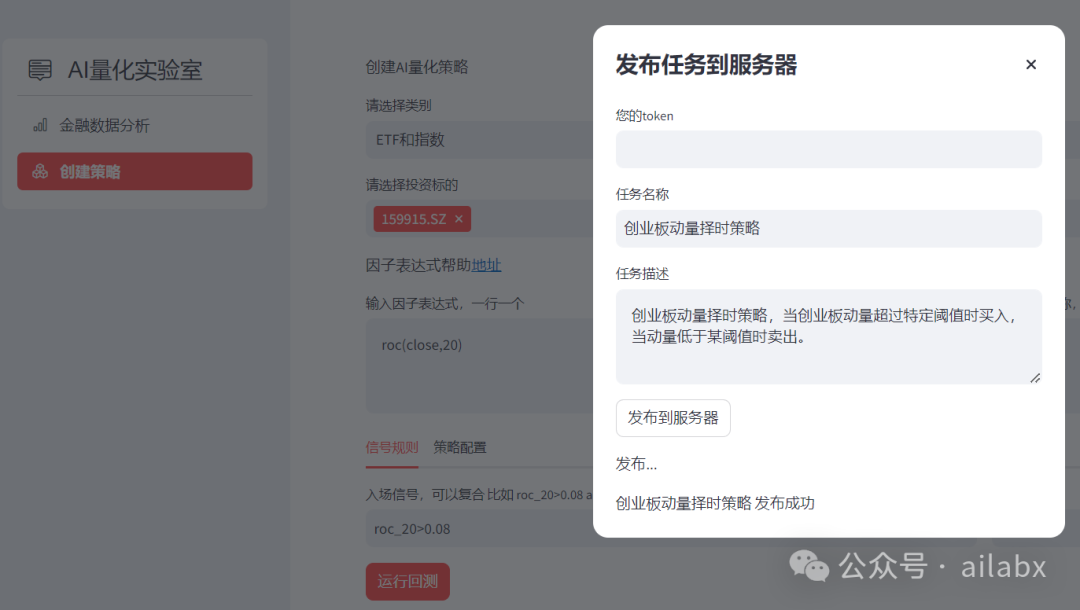Run backtest via 运行回测 button
Viewport: 1080px width, 610px height.
pos(408,580)
